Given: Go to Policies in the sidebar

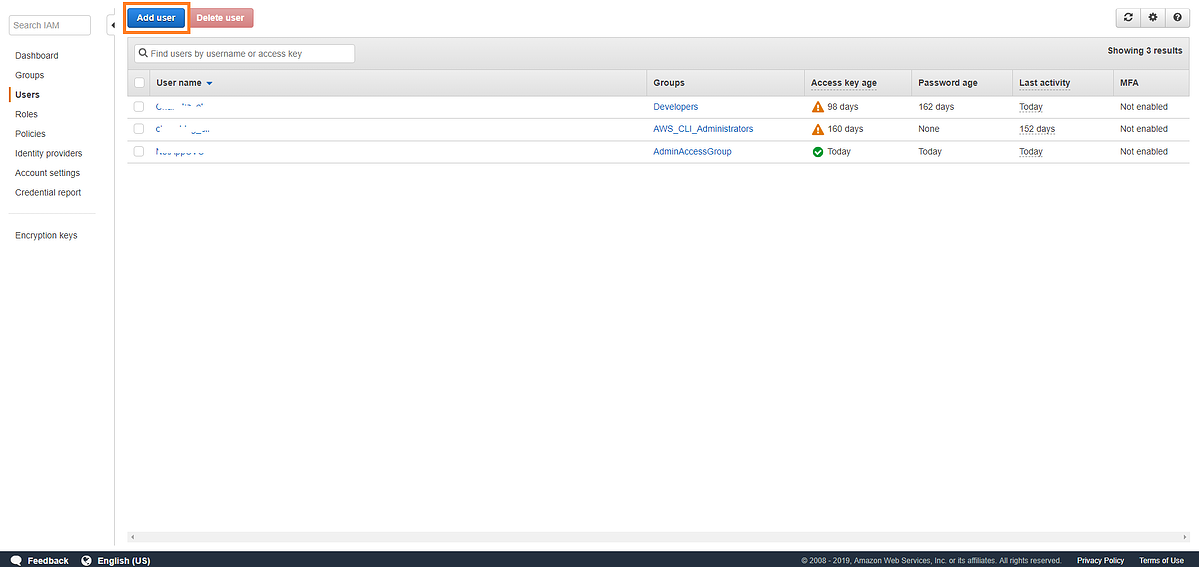Looking at the screenshot, I should (30, 134).
